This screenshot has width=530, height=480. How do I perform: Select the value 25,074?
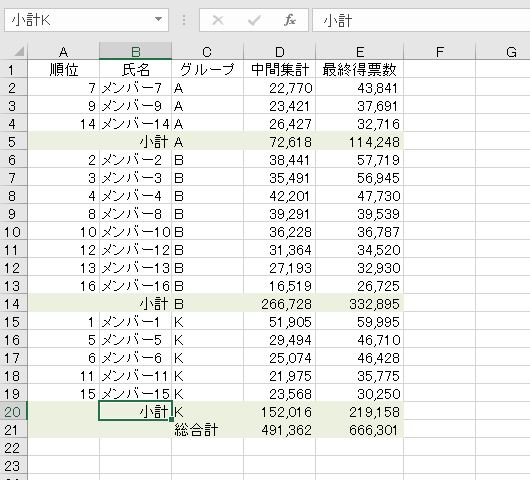279,358
